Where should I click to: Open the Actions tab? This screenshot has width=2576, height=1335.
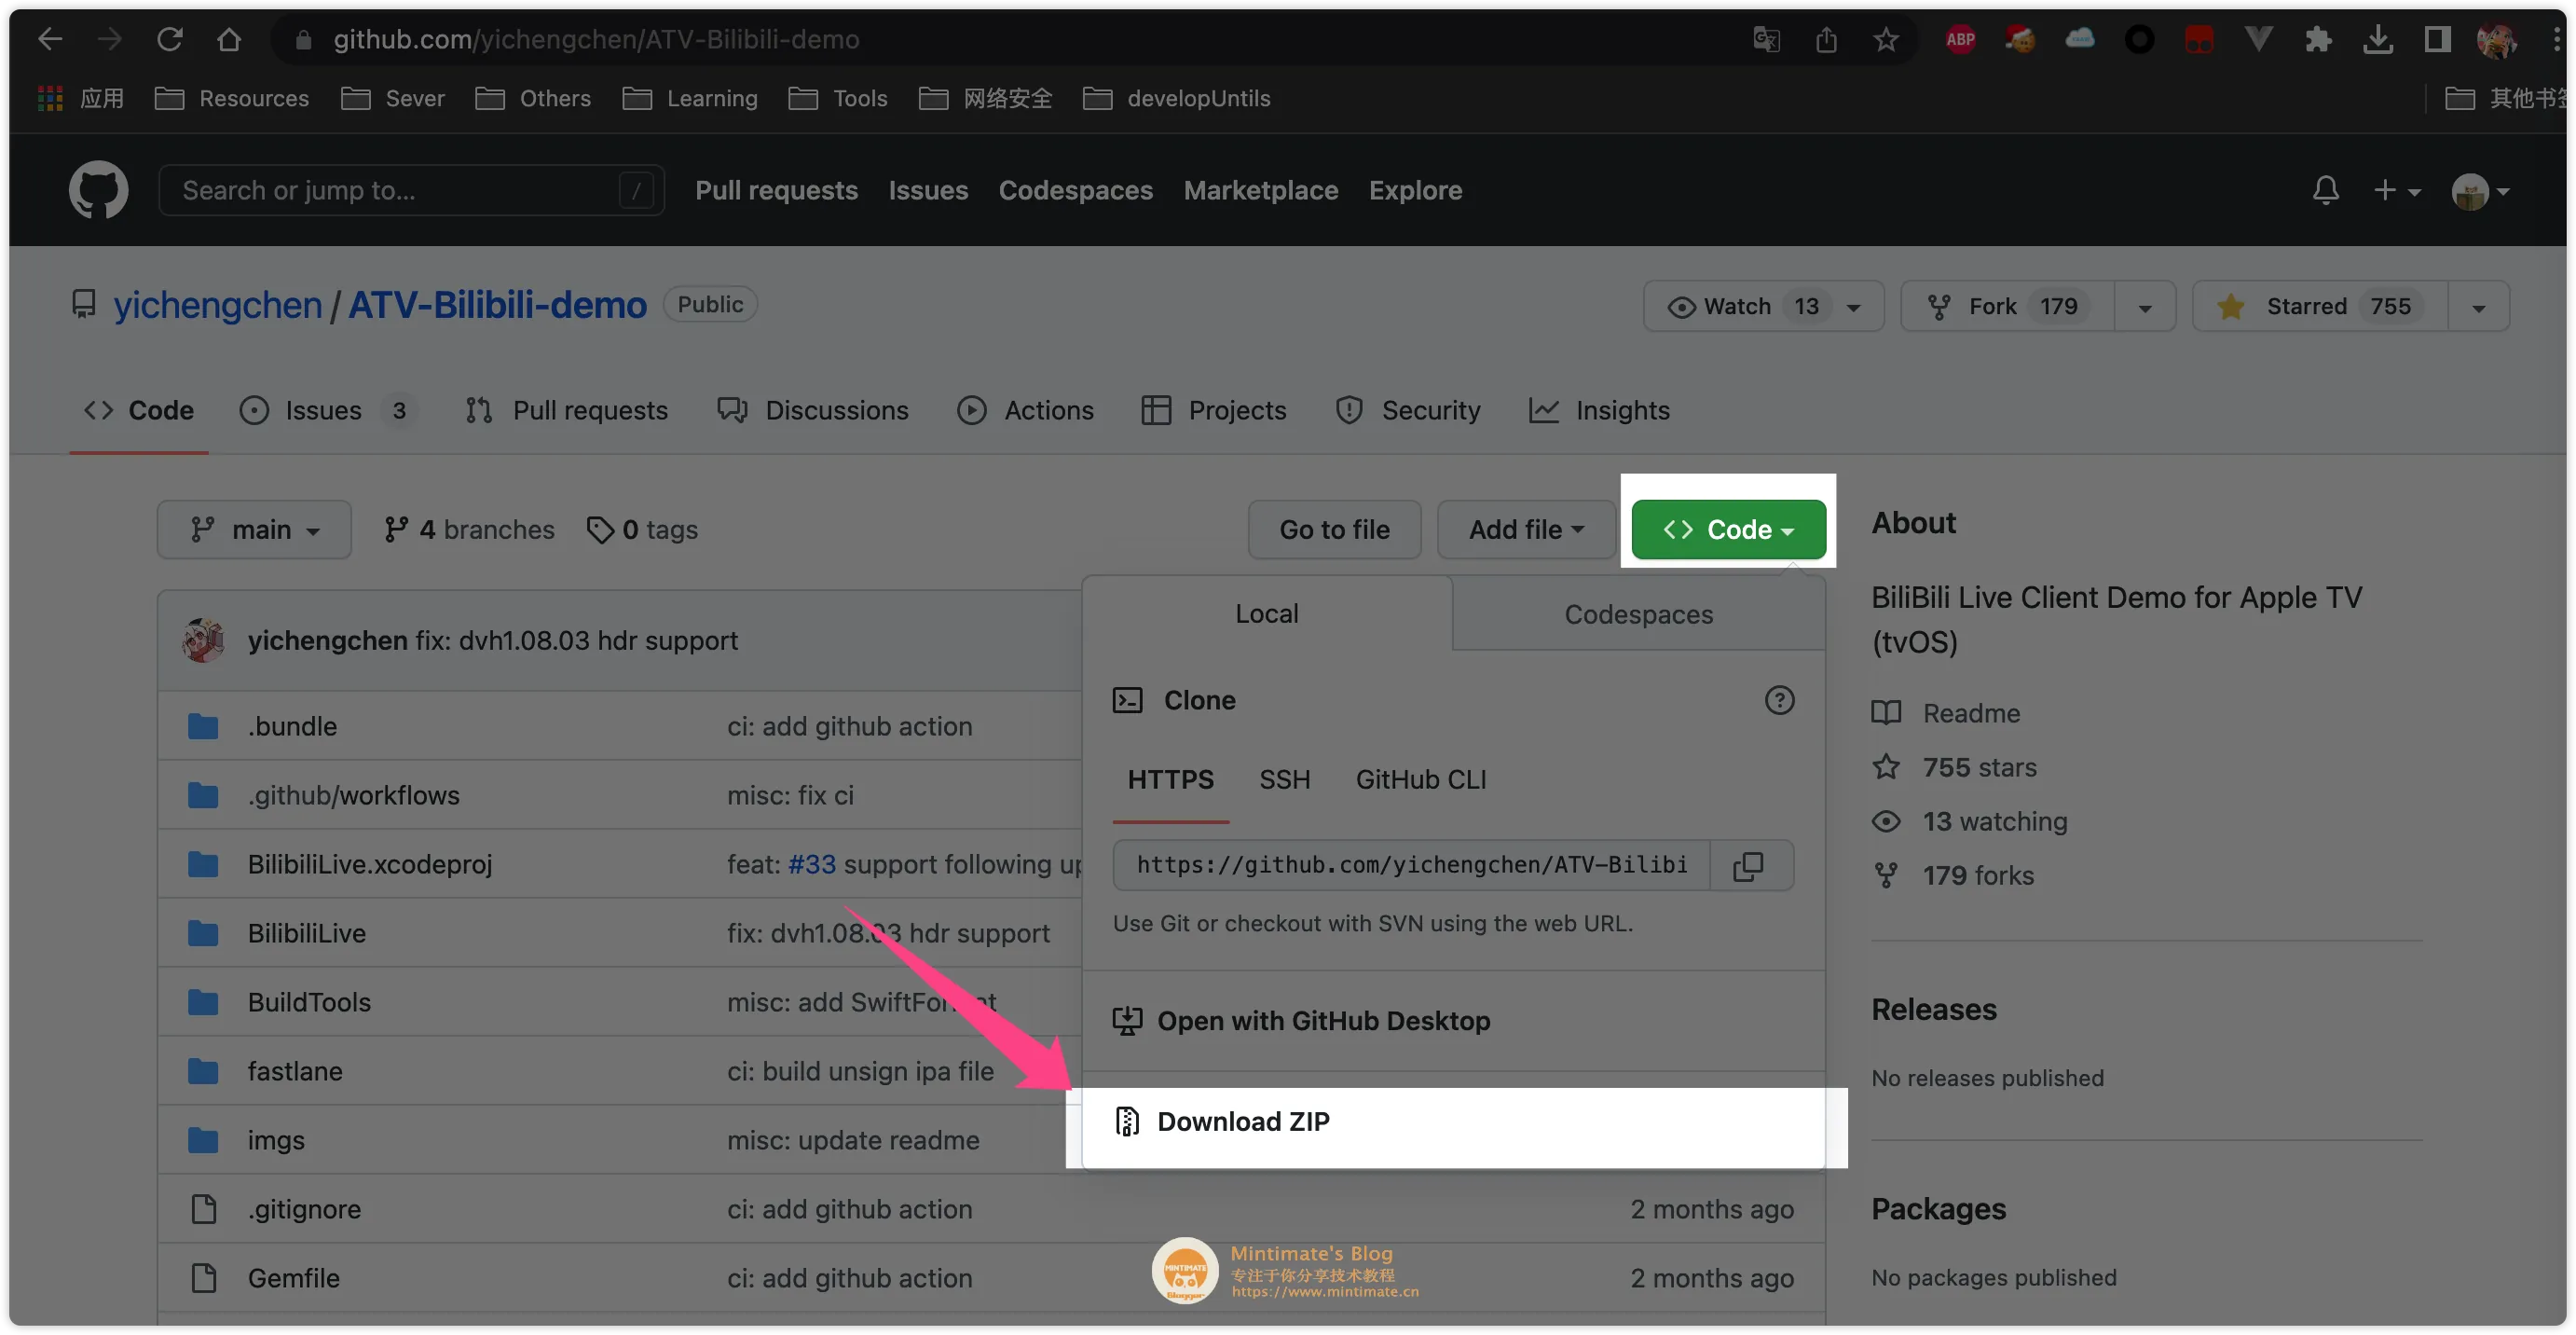coord(1025,410)
